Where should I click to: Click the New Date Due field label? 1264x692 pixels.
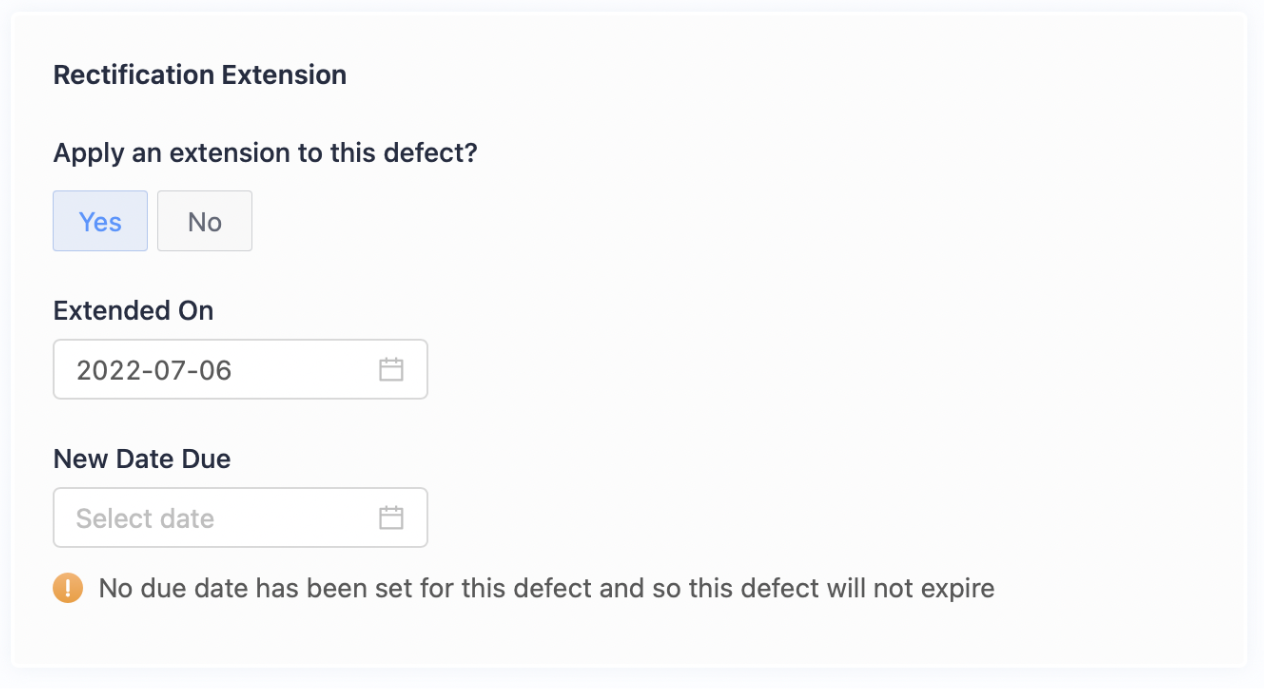(142, 459)
